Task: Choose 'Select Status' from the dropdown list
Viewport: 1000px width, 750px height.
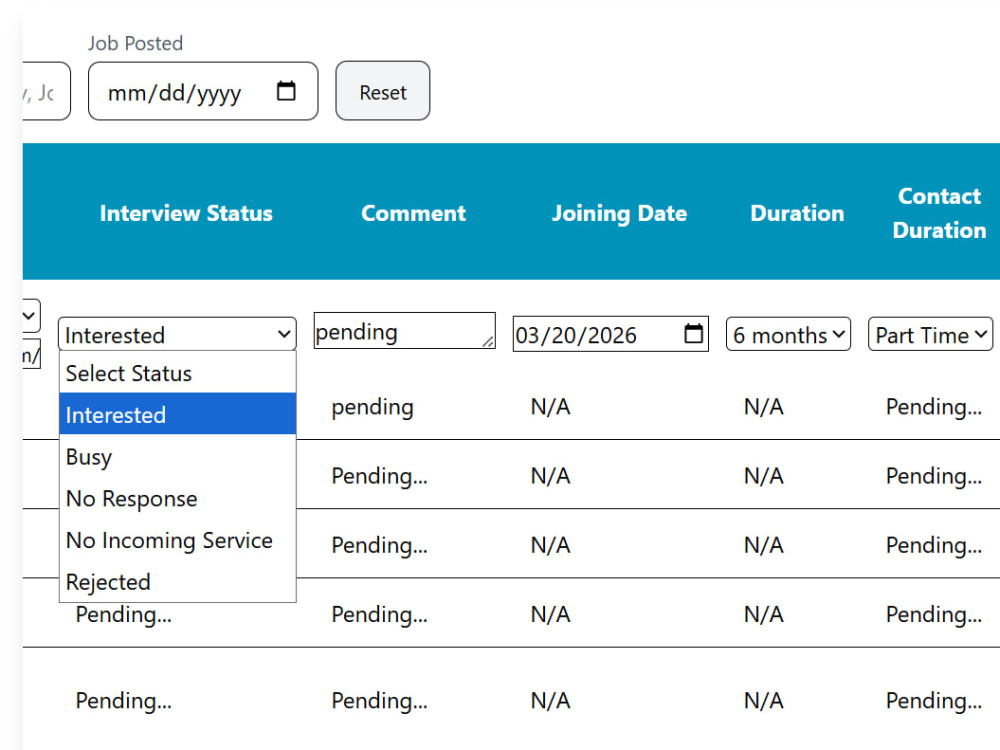Action: pyautogui.click(x=177, y=373)
